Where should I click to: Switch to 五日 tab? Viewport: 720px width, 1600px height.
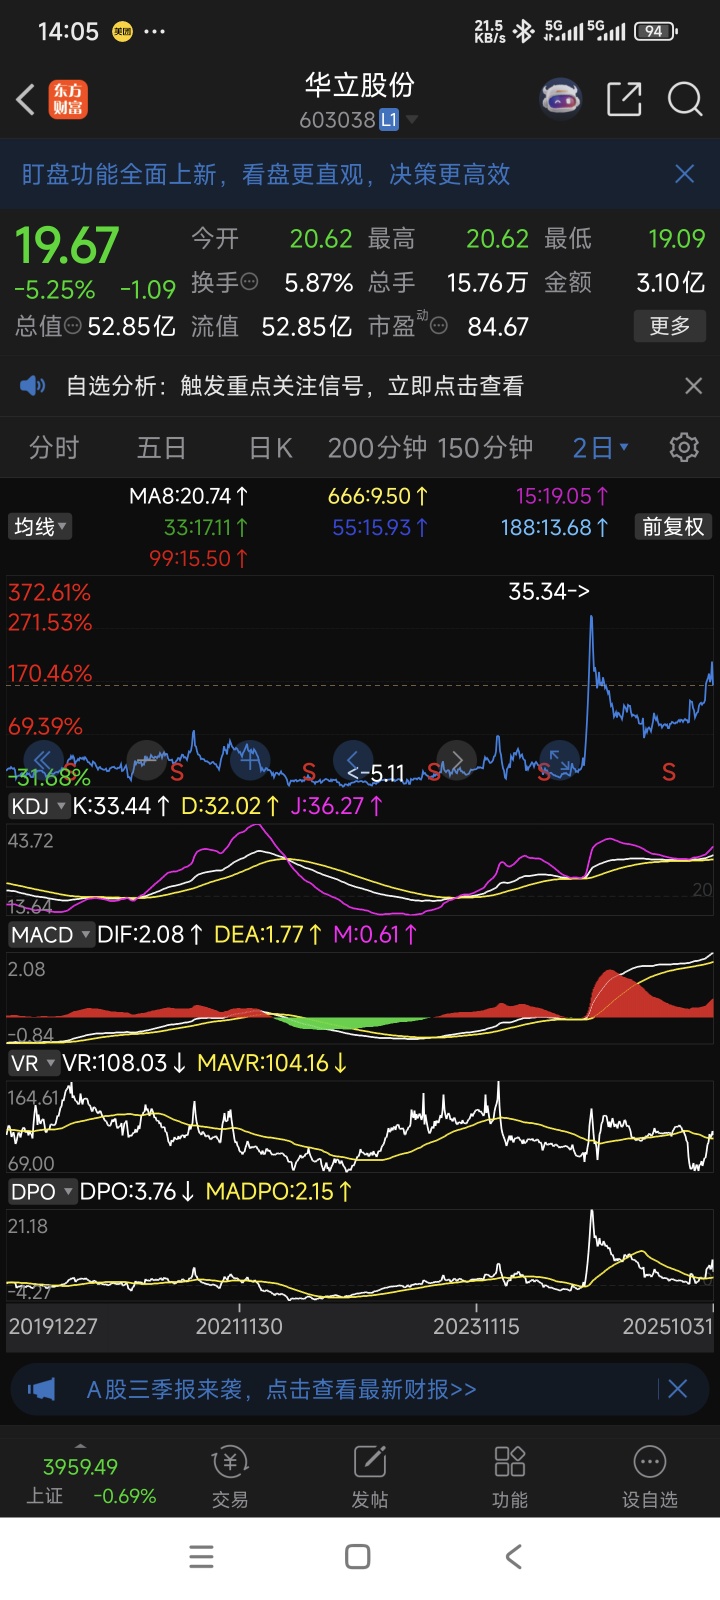pos(162,447)
